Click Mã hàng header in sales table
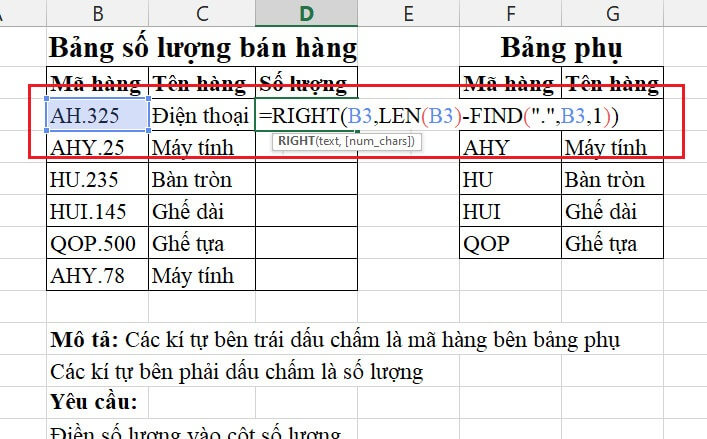The image size is (707, 439). point(97,82)
